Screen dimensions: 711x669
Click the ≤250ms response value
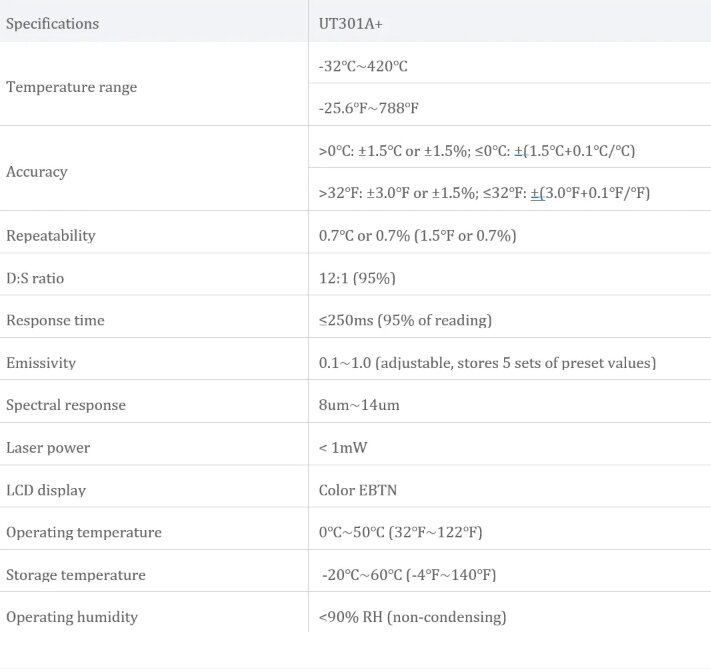tap(405, 321)
